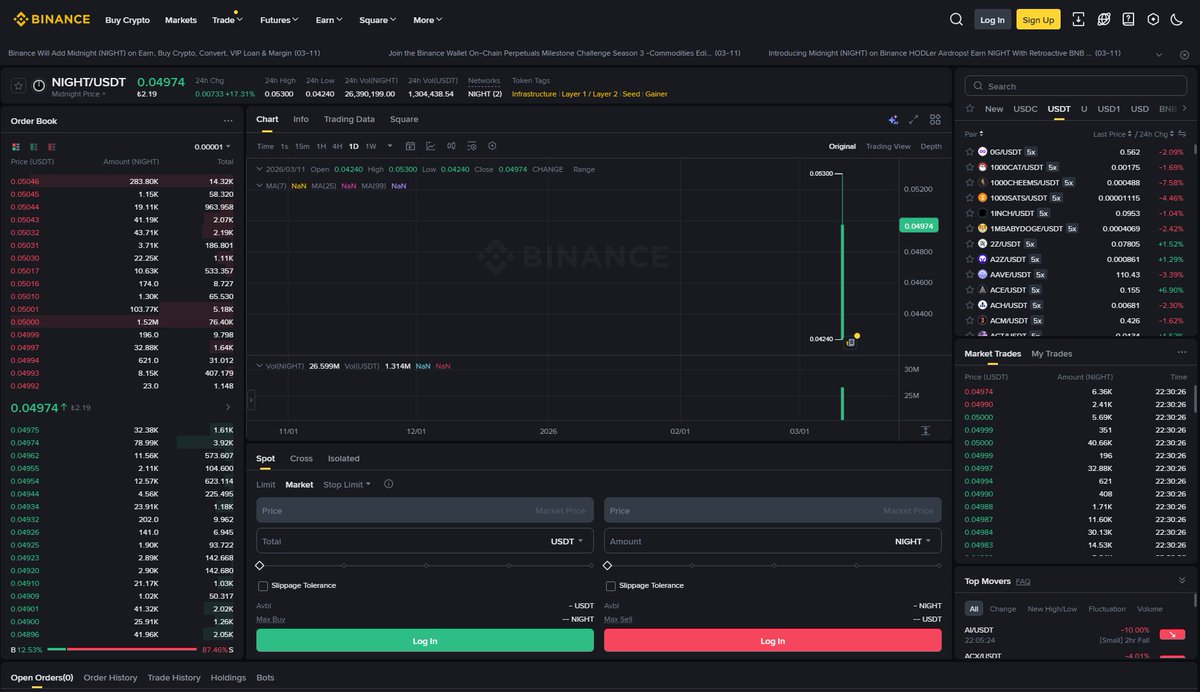Open the chart grid layout icon
This screenshot has width=1200, height=692.
click(x=935, y=119)
